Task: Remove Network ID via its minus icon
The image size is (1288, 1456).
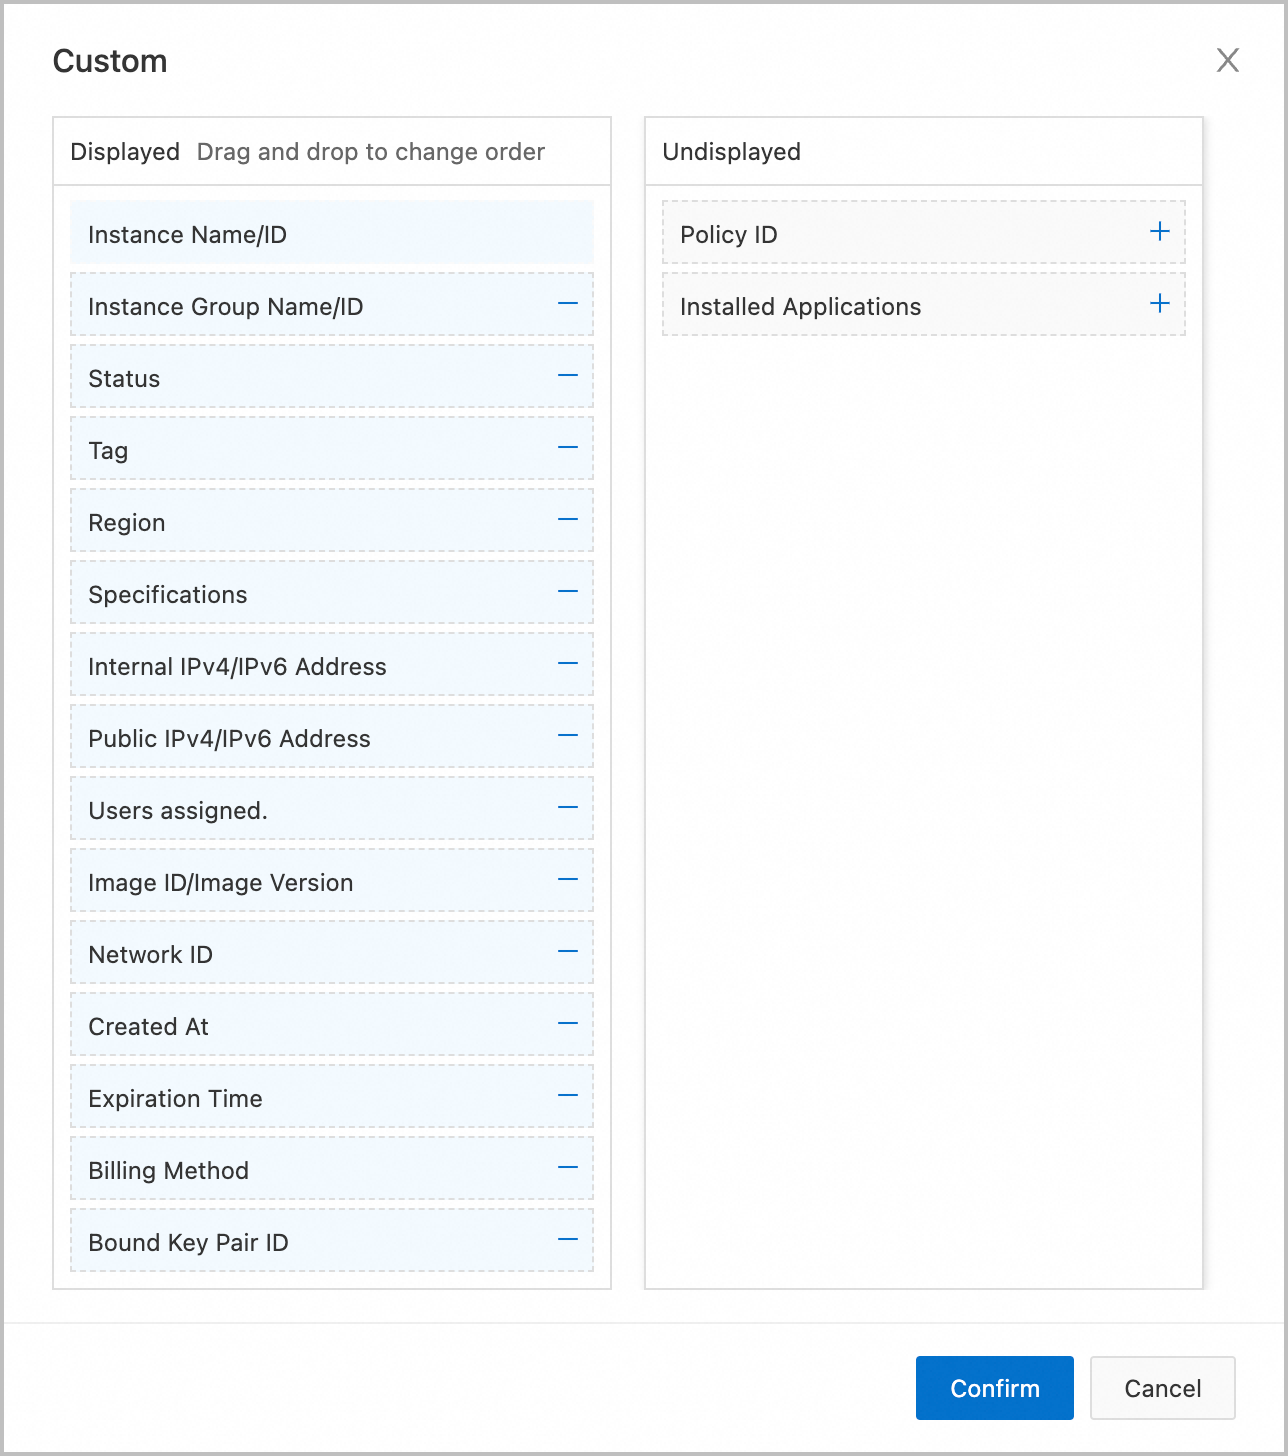Action: point(568,951)
